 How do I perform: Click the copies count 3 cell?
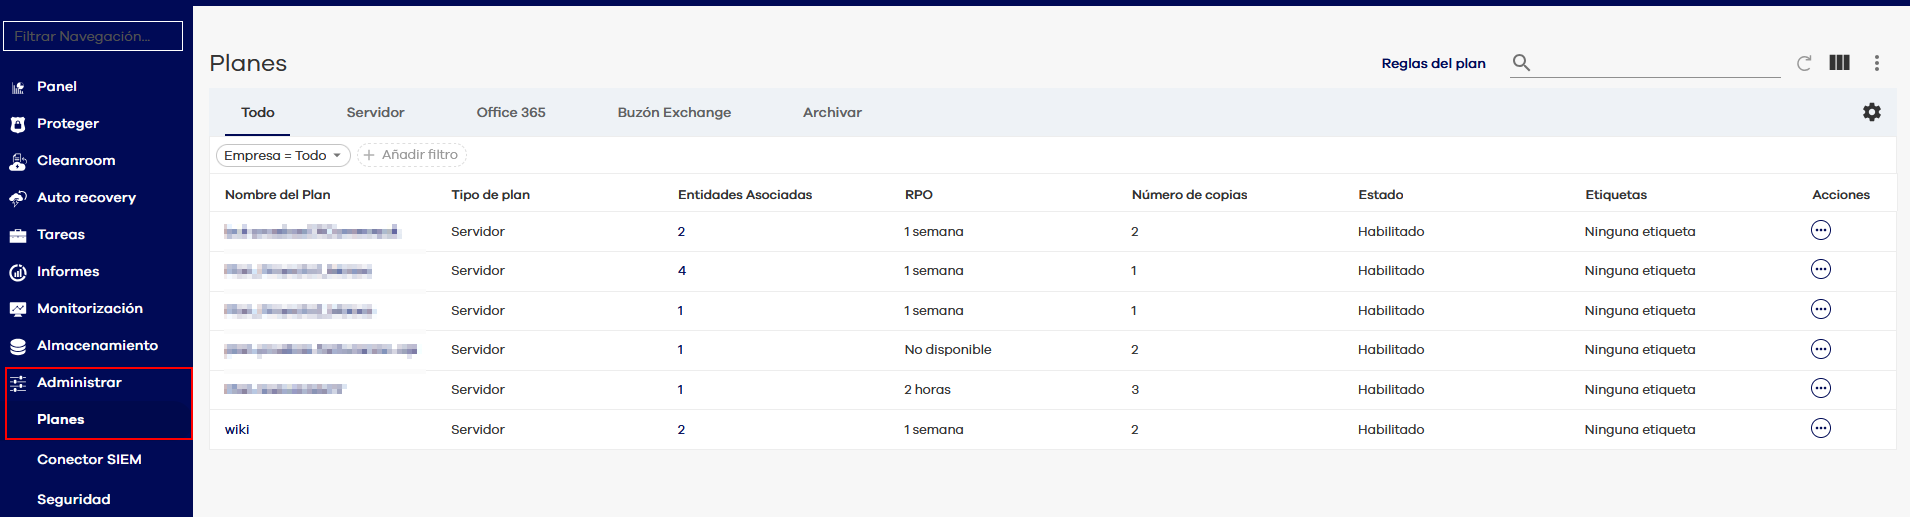coord(1135,390)
